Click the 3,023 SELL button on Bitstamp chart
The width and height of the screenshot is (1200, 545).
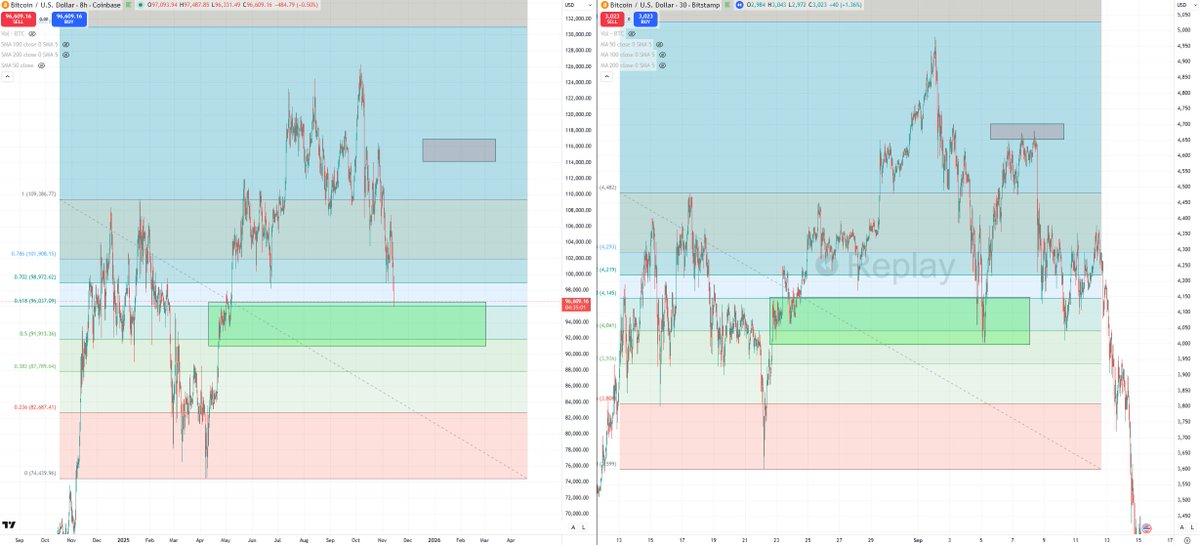[612, 19]
